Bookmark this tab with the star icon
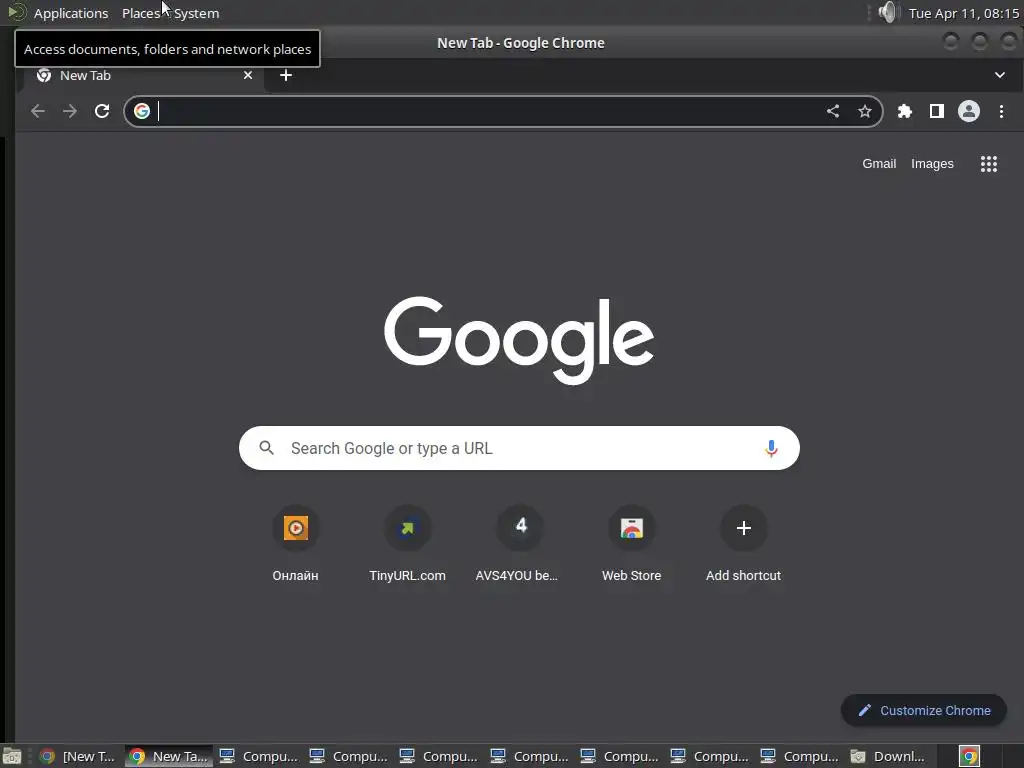Screen dimensions: 1024x768 tap(865, 111)
